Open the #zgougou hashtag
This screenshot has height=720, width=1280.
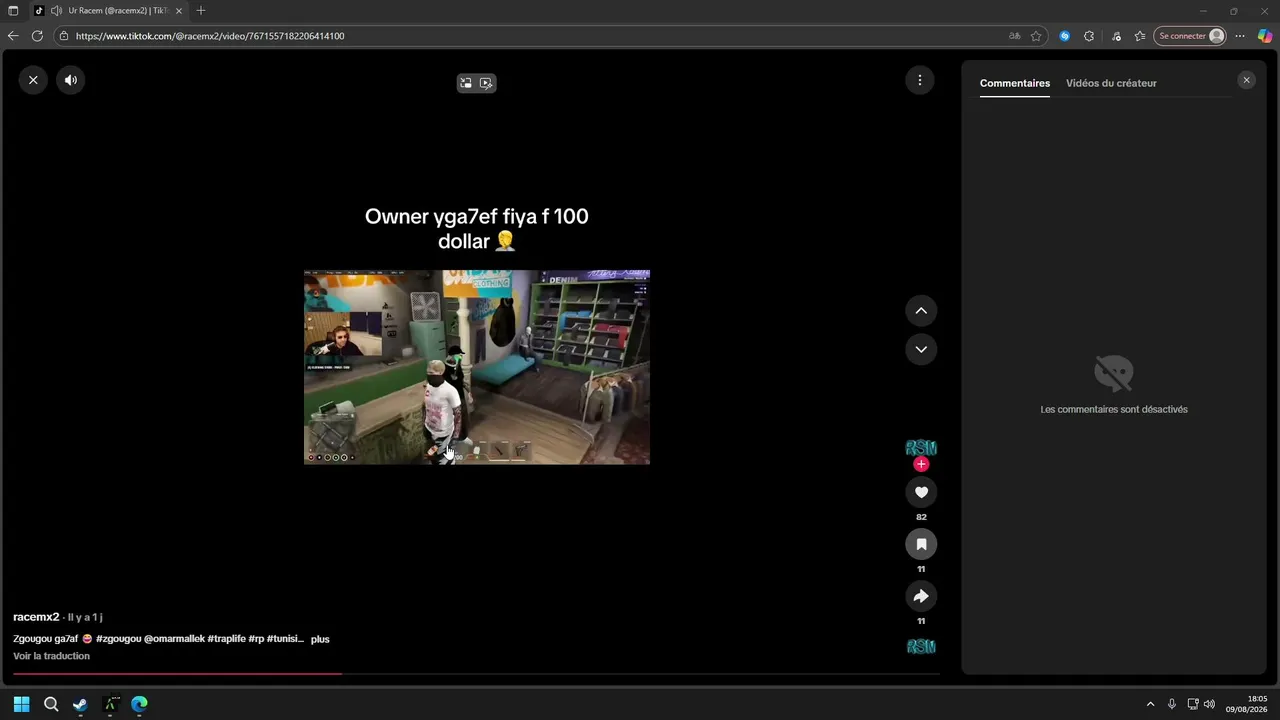point(118,639)
